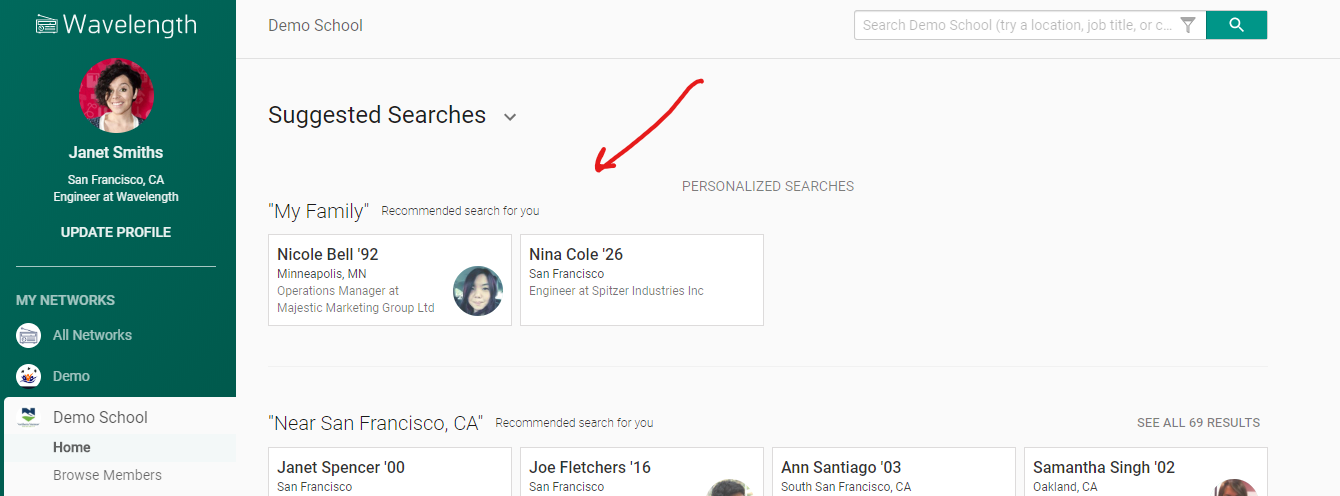Open Browse Members page

[x=107, y=475]
